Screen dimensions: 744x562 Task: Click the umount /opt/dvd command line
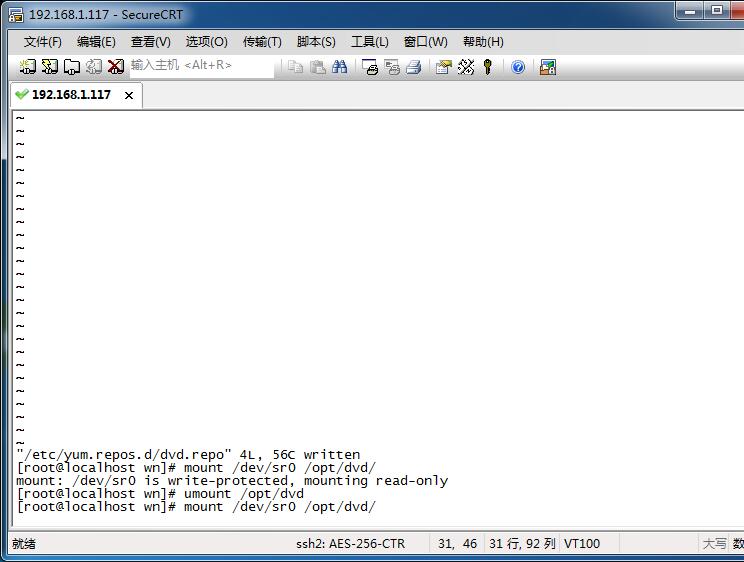pyautogui.click(x=160, y=494)
